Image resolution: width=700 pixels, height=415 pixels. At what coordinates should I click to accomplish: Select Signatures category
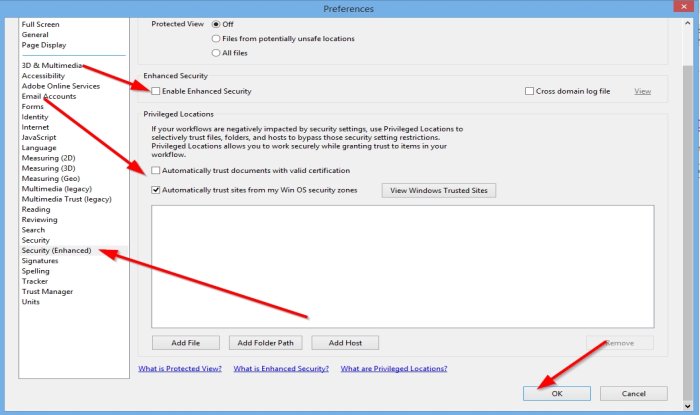(40, 261)
